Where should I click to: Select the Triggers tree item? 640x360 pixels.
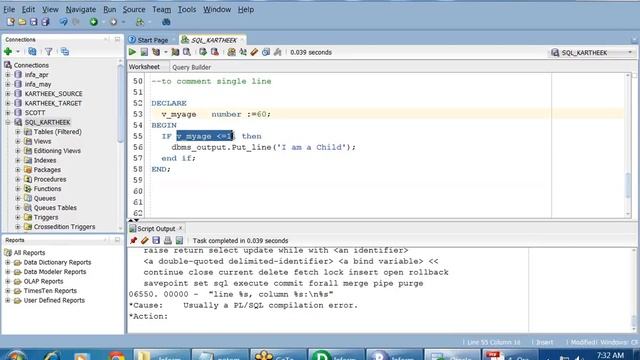point(46,217)
